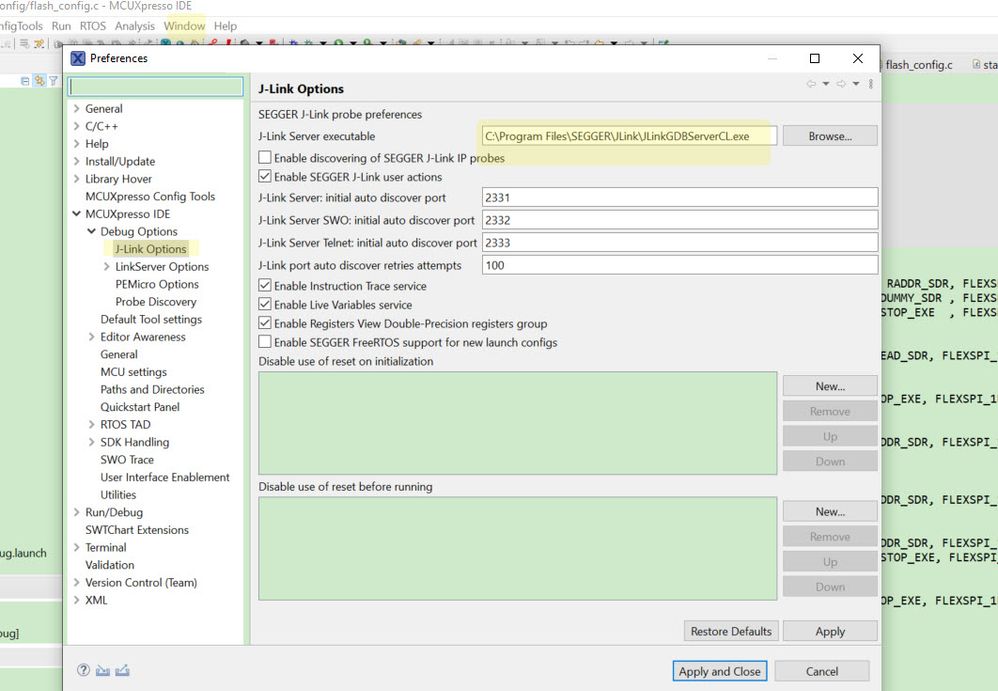Collapse the Debug Options tree node
This screenshot has width=998, height=691.
point(92,231)
